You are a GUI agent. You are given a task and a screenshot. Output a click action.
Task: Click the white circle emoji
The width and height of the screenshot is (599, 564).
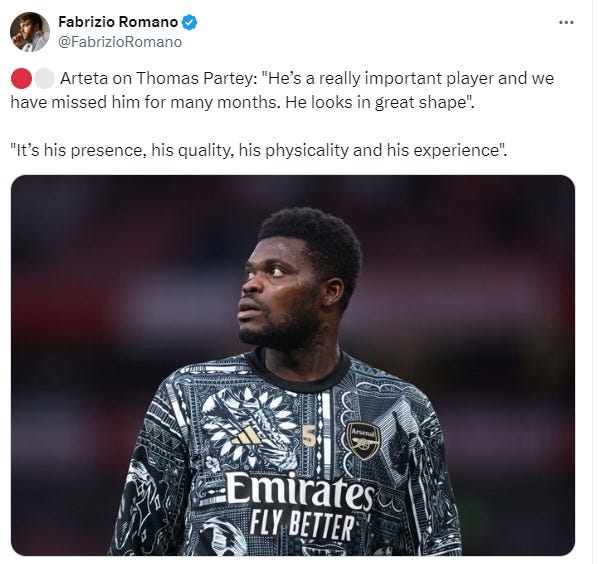point(44,79)
